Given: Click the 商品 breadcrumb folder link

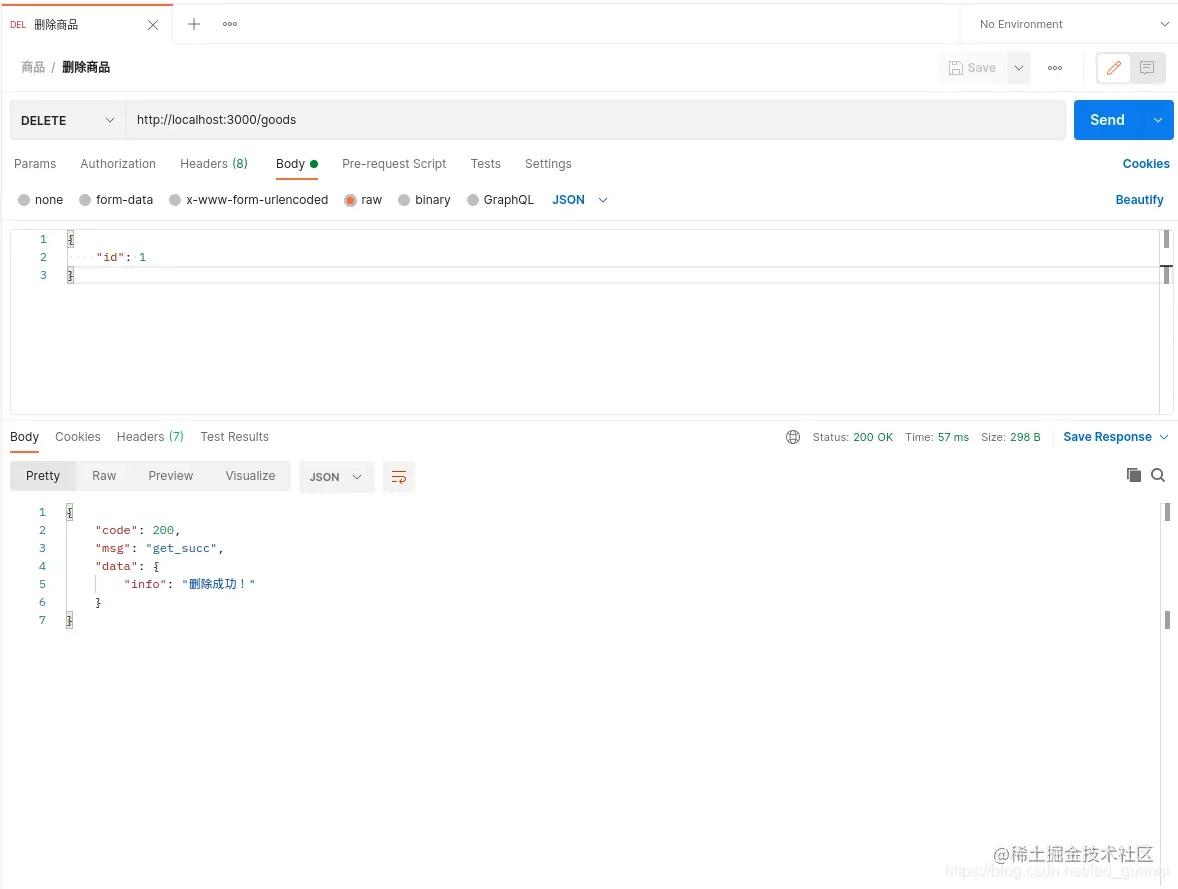Looking at the screenshot, I should tap(33, 68).
